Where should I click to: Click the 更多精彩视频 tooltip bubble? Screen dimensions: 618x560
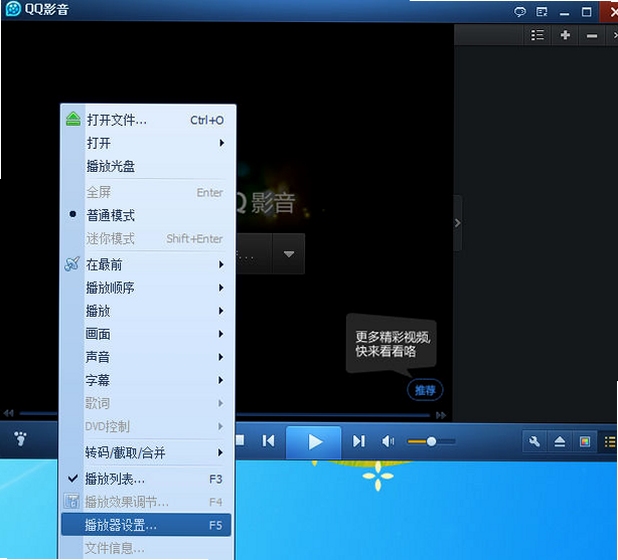point(391,344)
